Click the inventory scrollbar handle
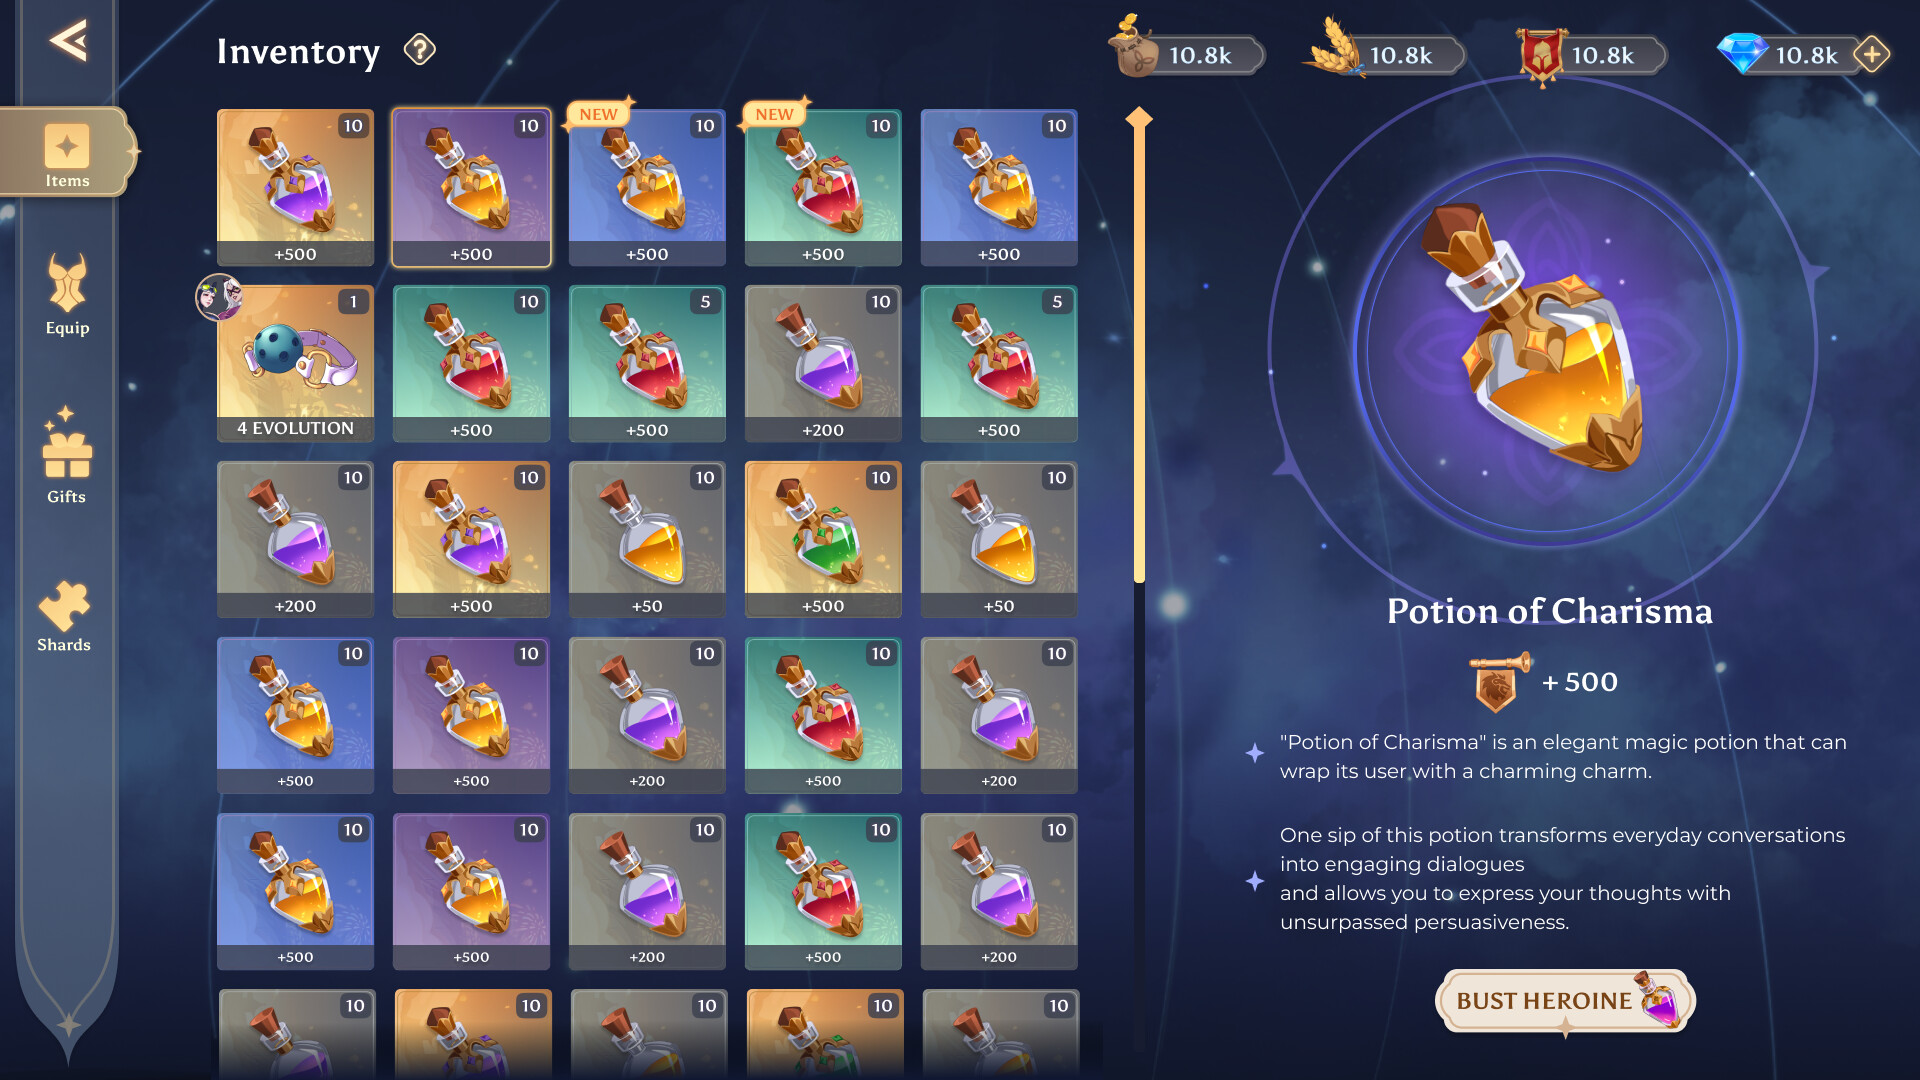Screen dimensions: 1920x1080 click(1139, 345)
